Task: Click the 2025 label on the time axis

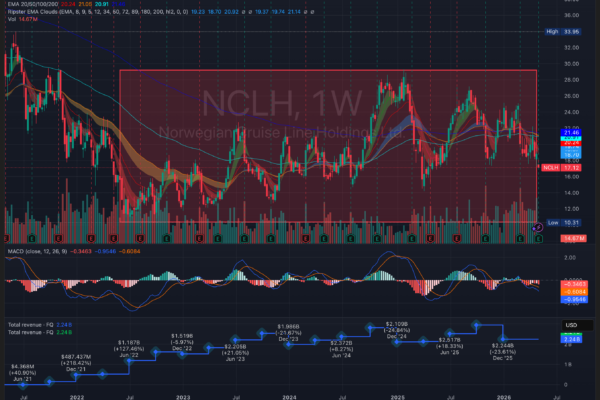Action: pyautogui.click(x=398, y=397)
